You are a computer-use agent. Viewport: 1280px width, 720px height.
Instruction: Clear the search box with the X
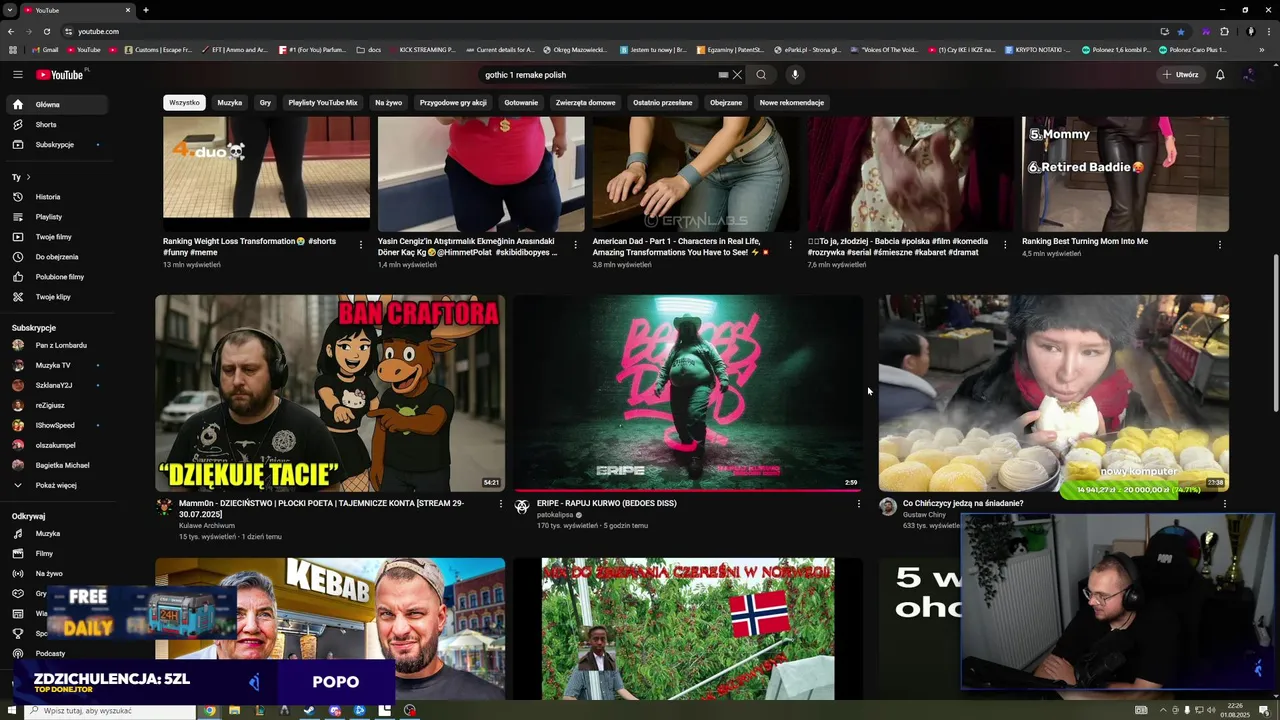[737, 75]
